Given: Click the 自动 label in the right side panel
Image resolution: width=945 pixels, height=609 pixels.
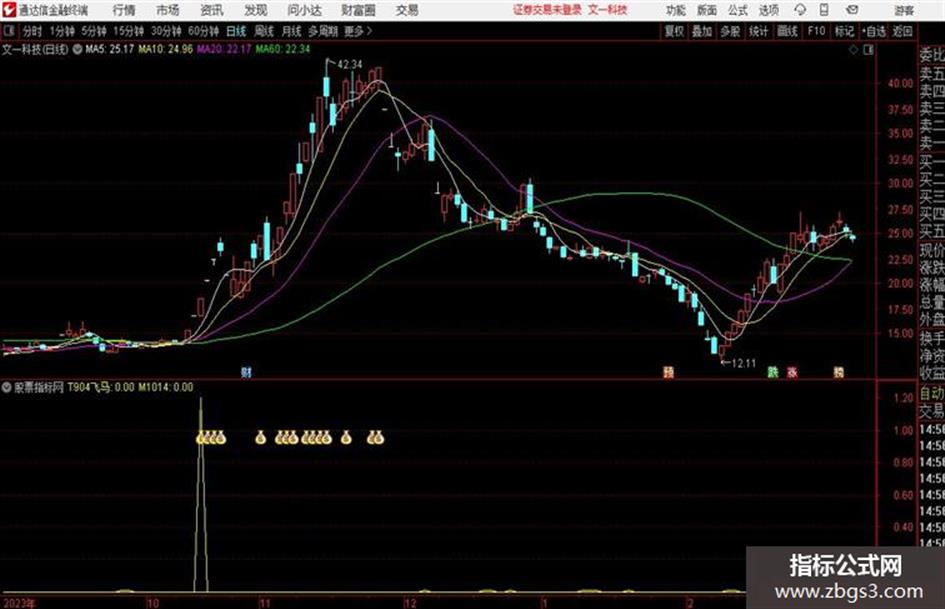Looking at the screenshot, I should (x=931, y=393).
